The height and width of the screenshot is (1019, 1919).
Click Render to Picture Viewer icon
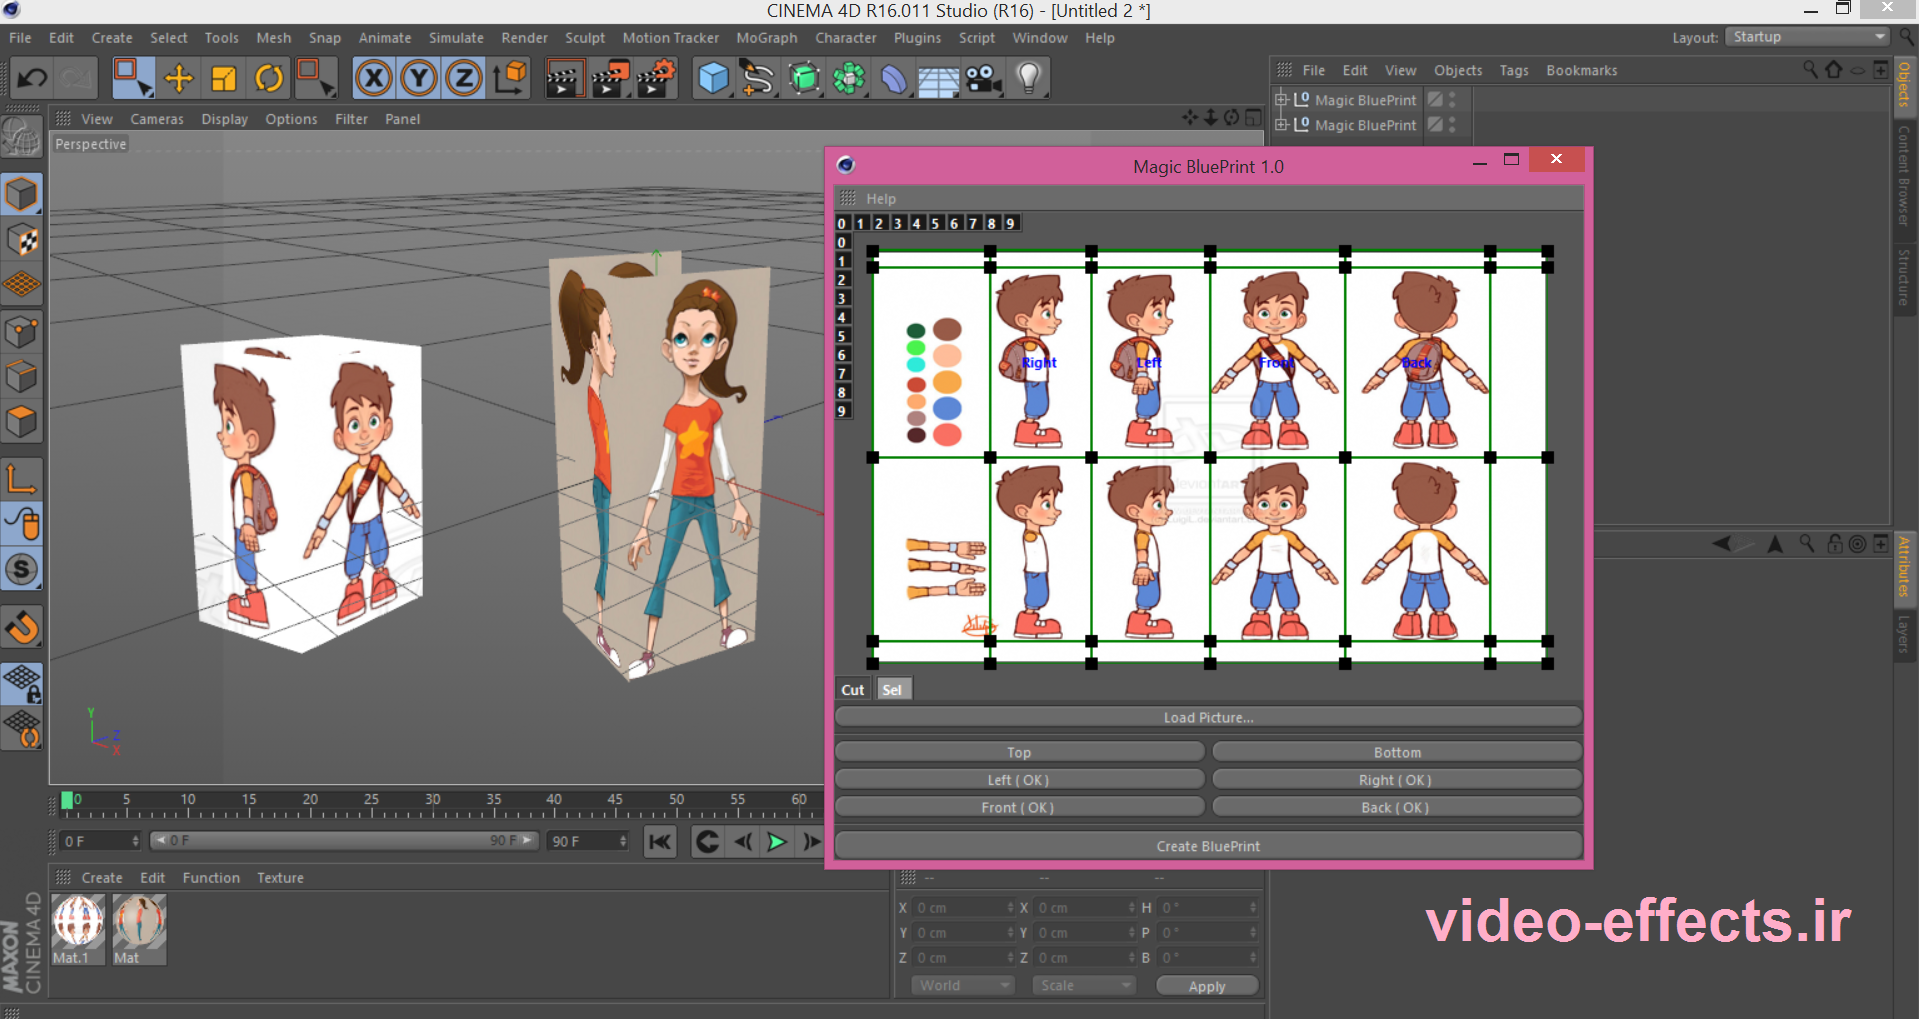point(610,78)
